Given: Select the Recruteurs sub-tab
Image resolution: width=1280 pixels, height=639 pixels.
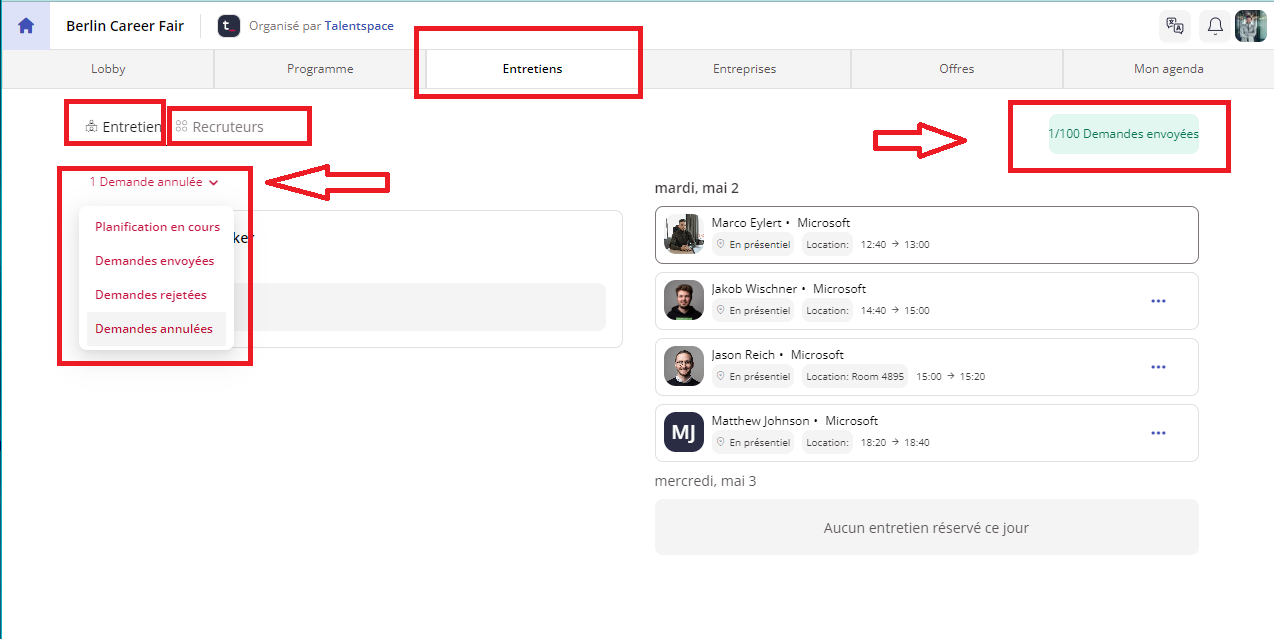Looking at the screenshot, I should (219, 127).
